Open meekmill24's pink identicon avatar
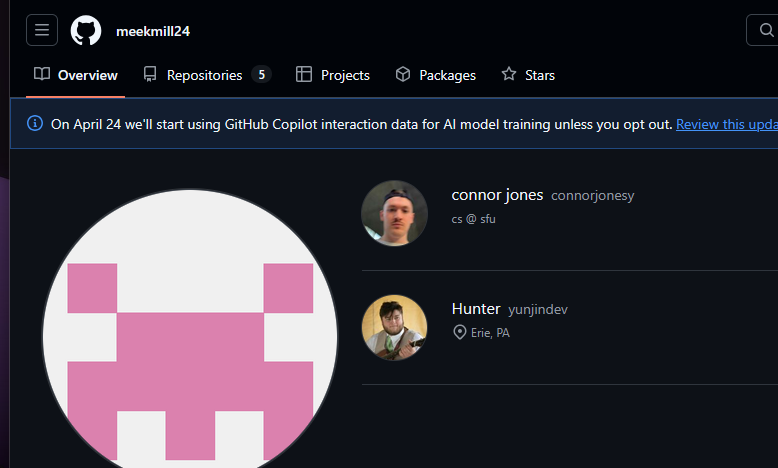Viewport: 778px width, 468px height. coord(190,329)
